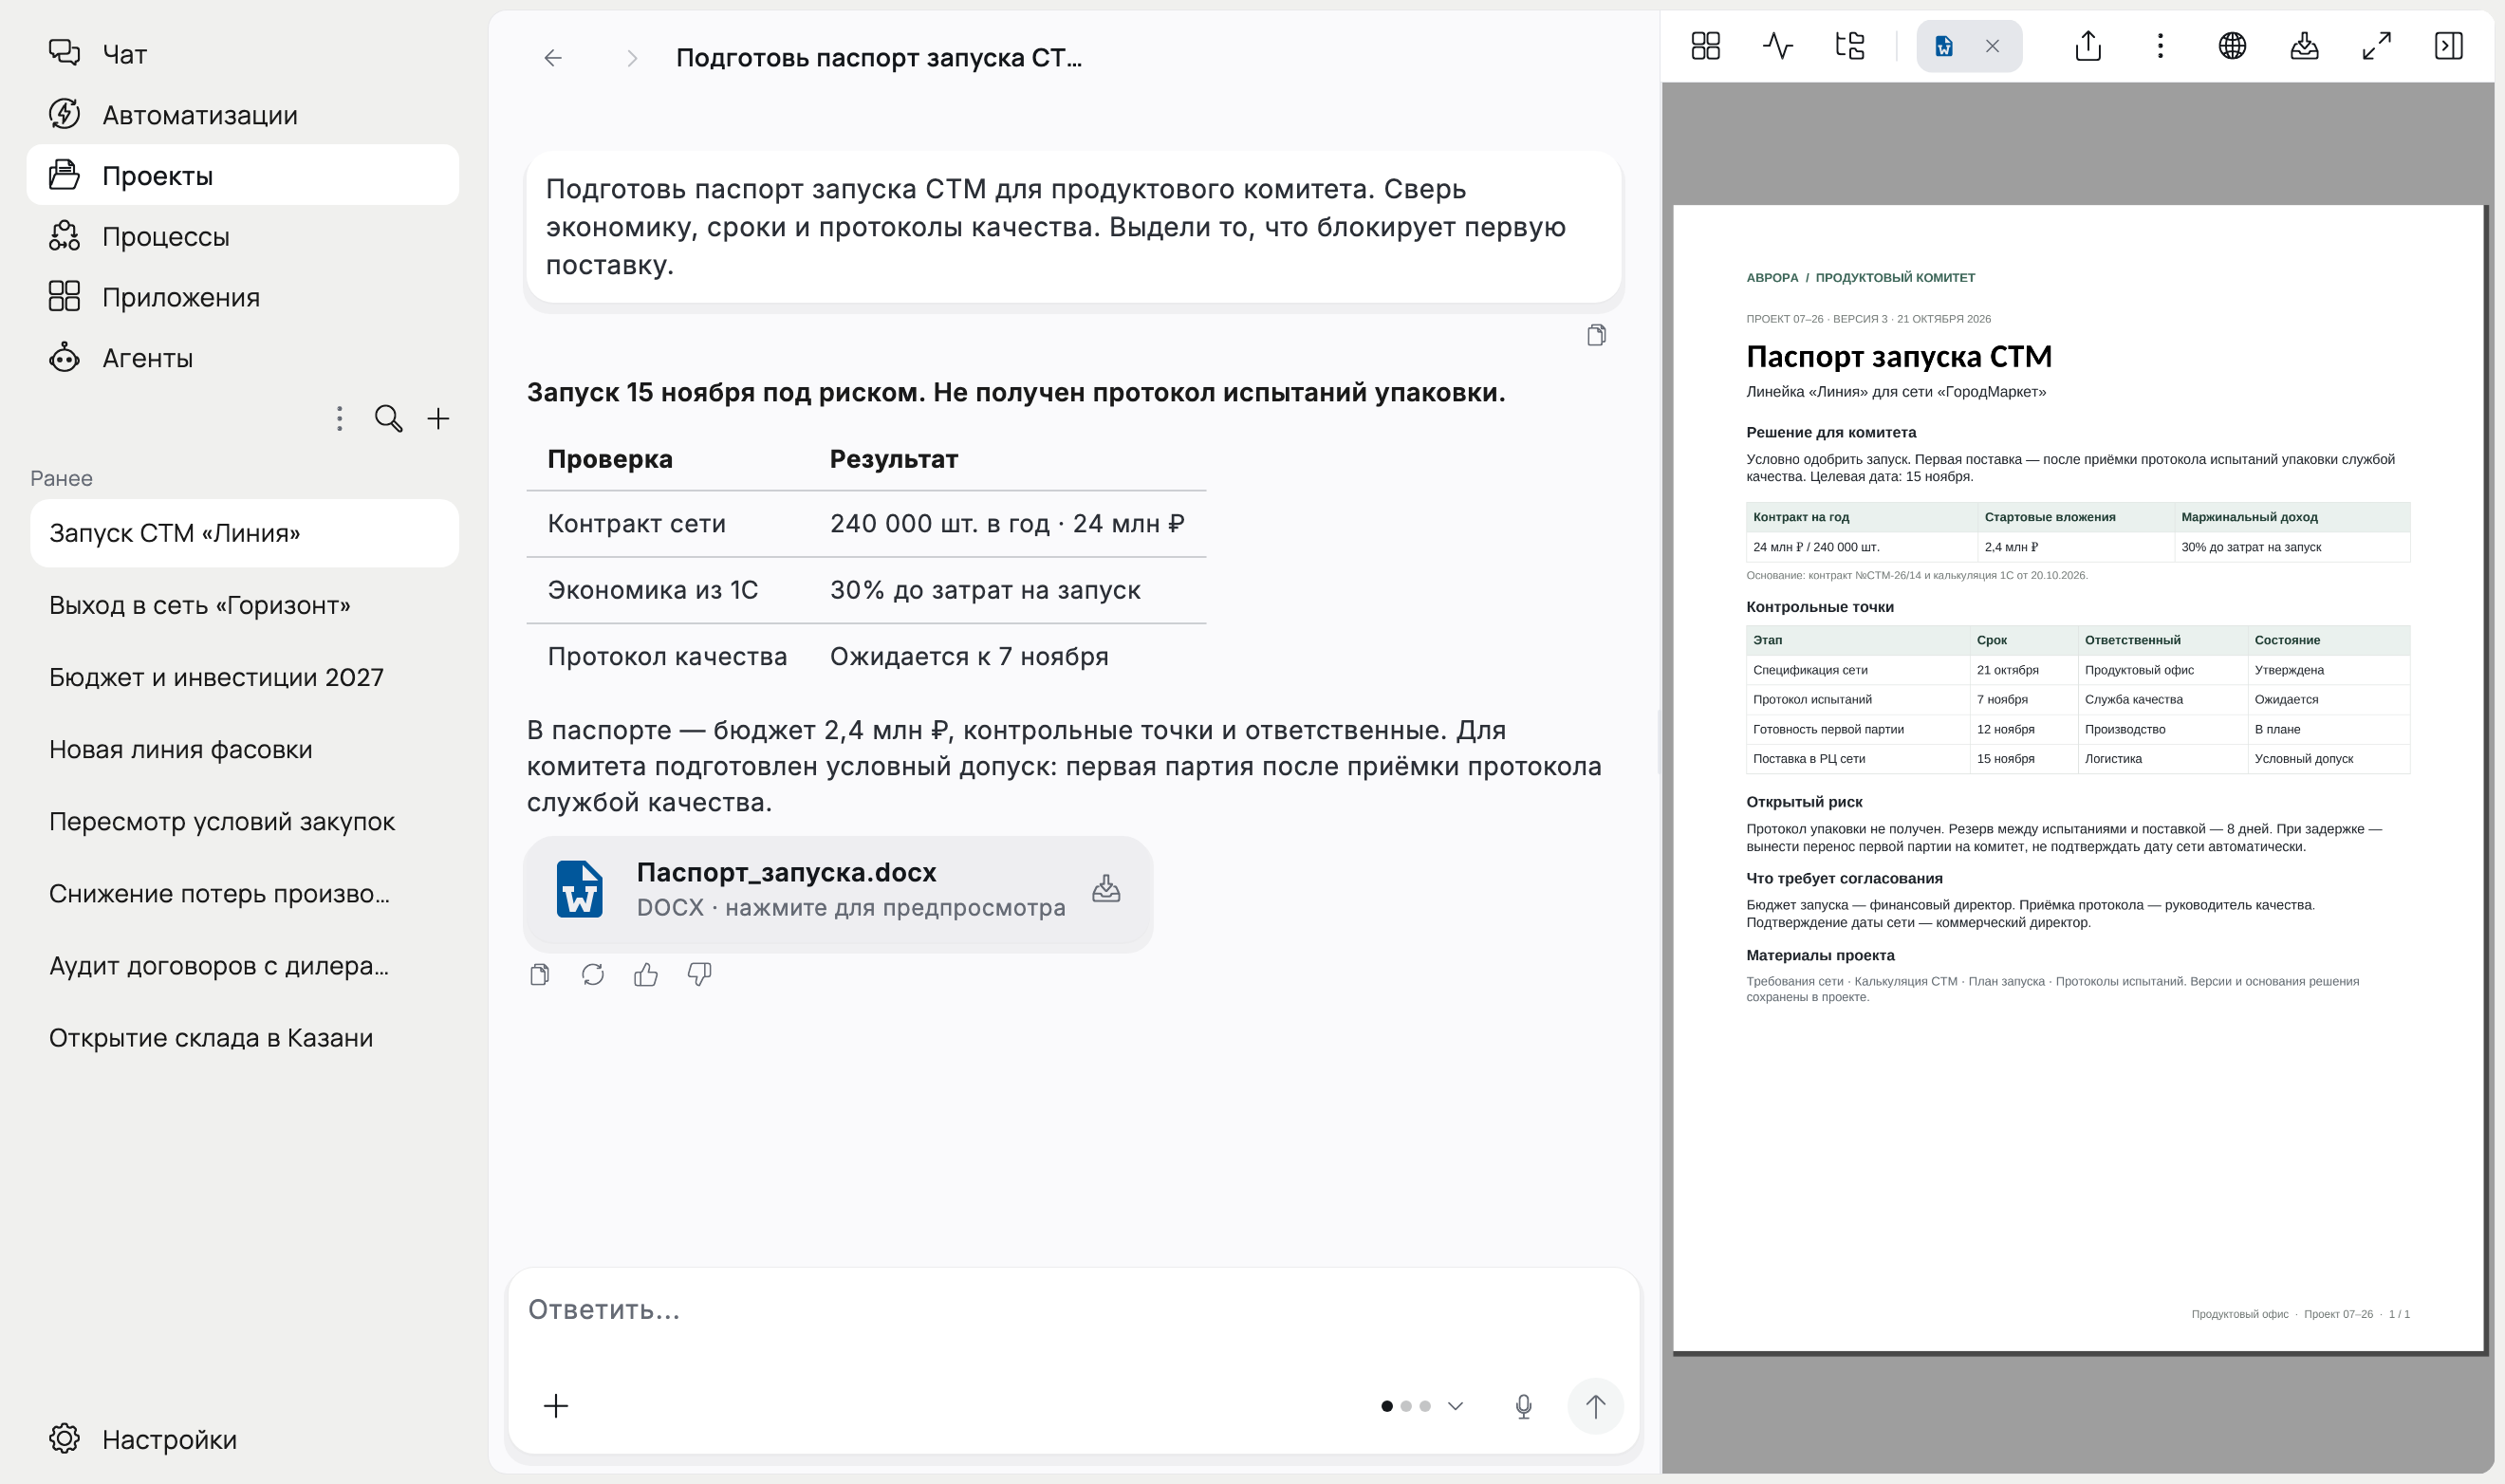Screen dimensions: 2505x1484
Task: Regenerate the assistant response
Action: [x=593, y=974]
